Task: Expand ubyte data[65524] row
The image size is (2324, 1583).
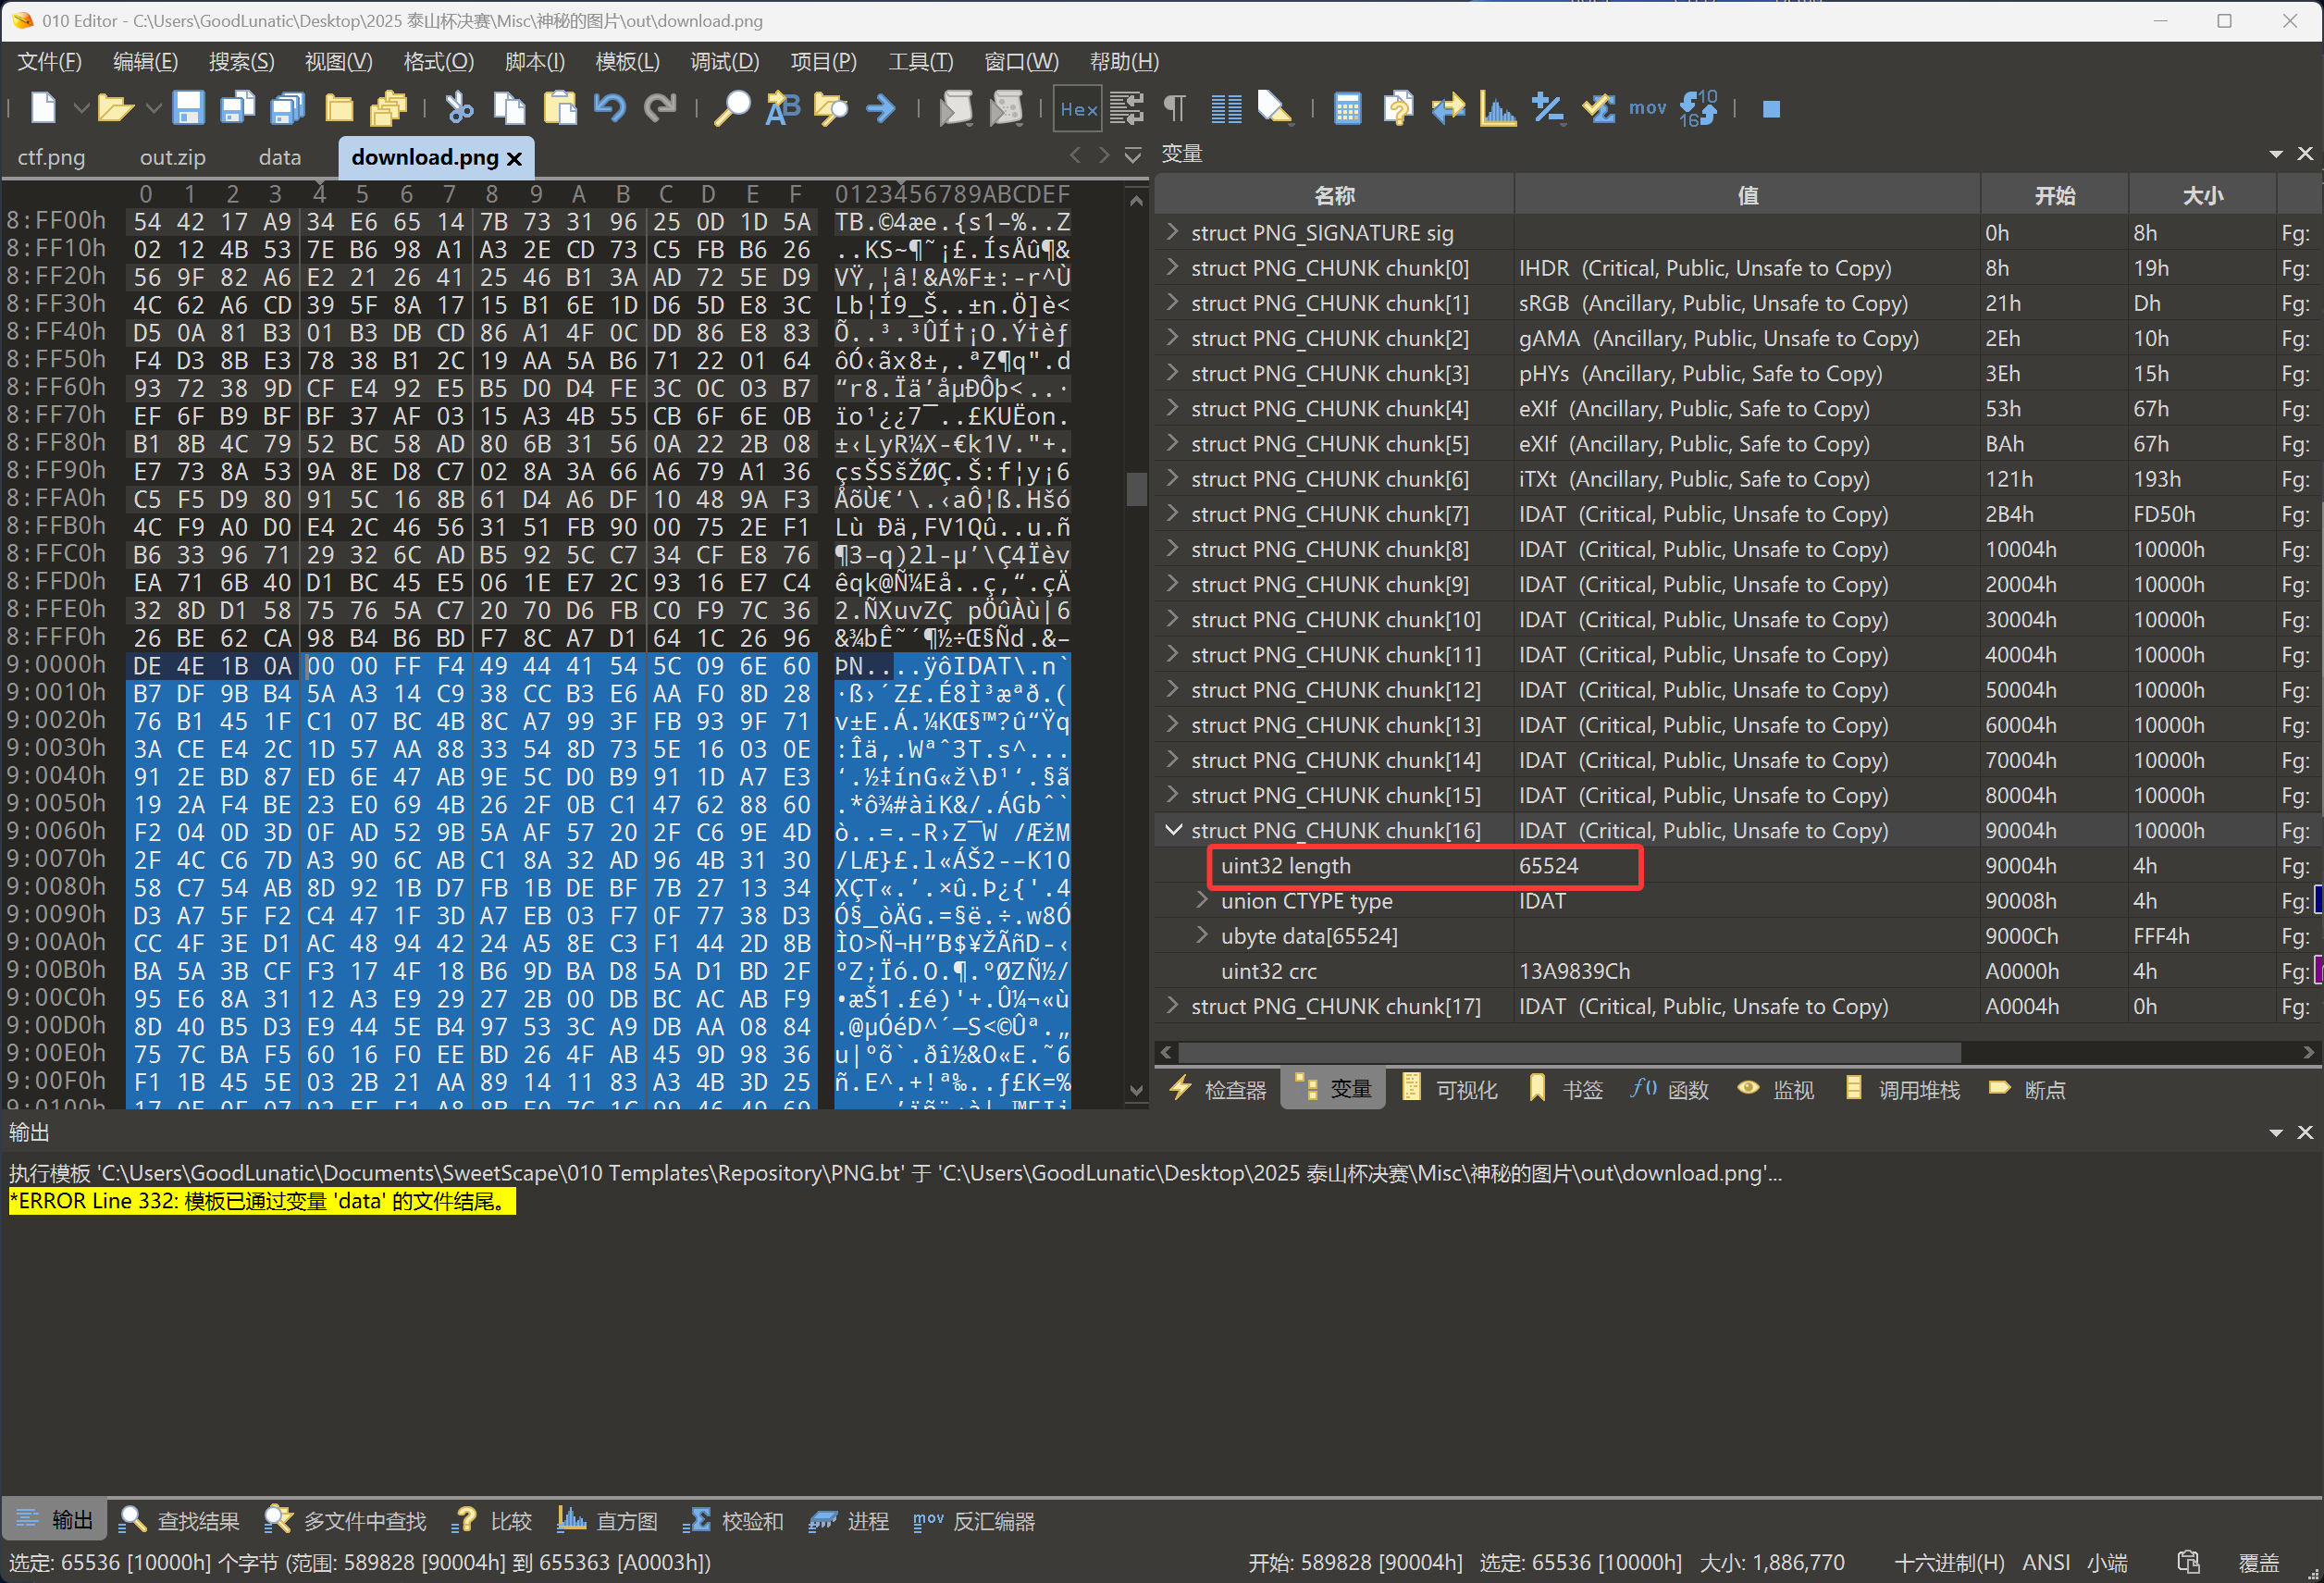Action: pyautogui.click(x=1202, y=935)
